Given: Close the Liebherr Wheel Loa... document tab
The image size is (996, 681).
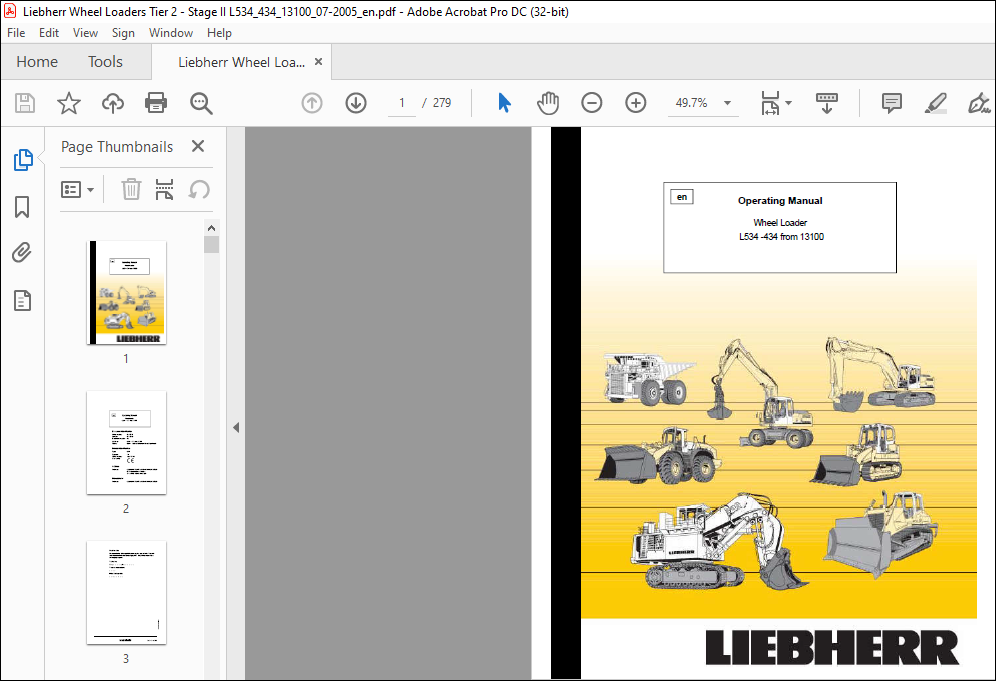Looking at the screenshot, I should 318,62.
